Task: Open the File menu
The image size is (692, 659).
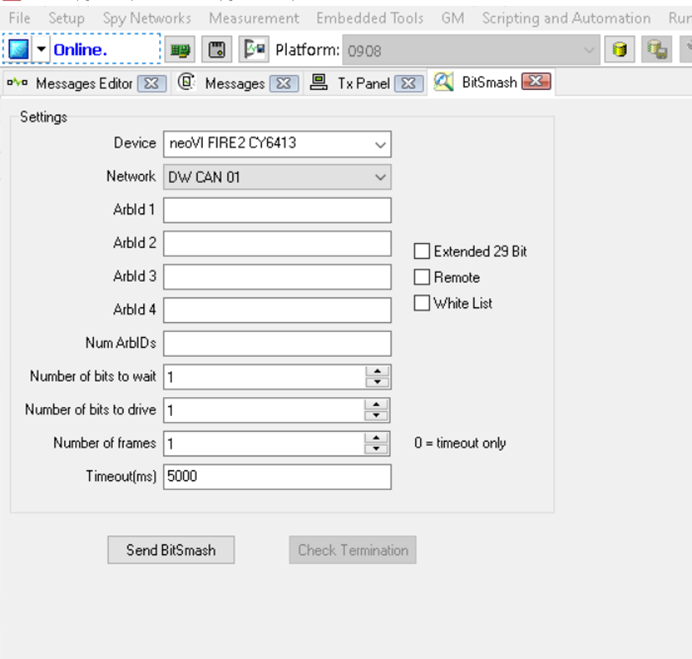Action: [19, 18]
